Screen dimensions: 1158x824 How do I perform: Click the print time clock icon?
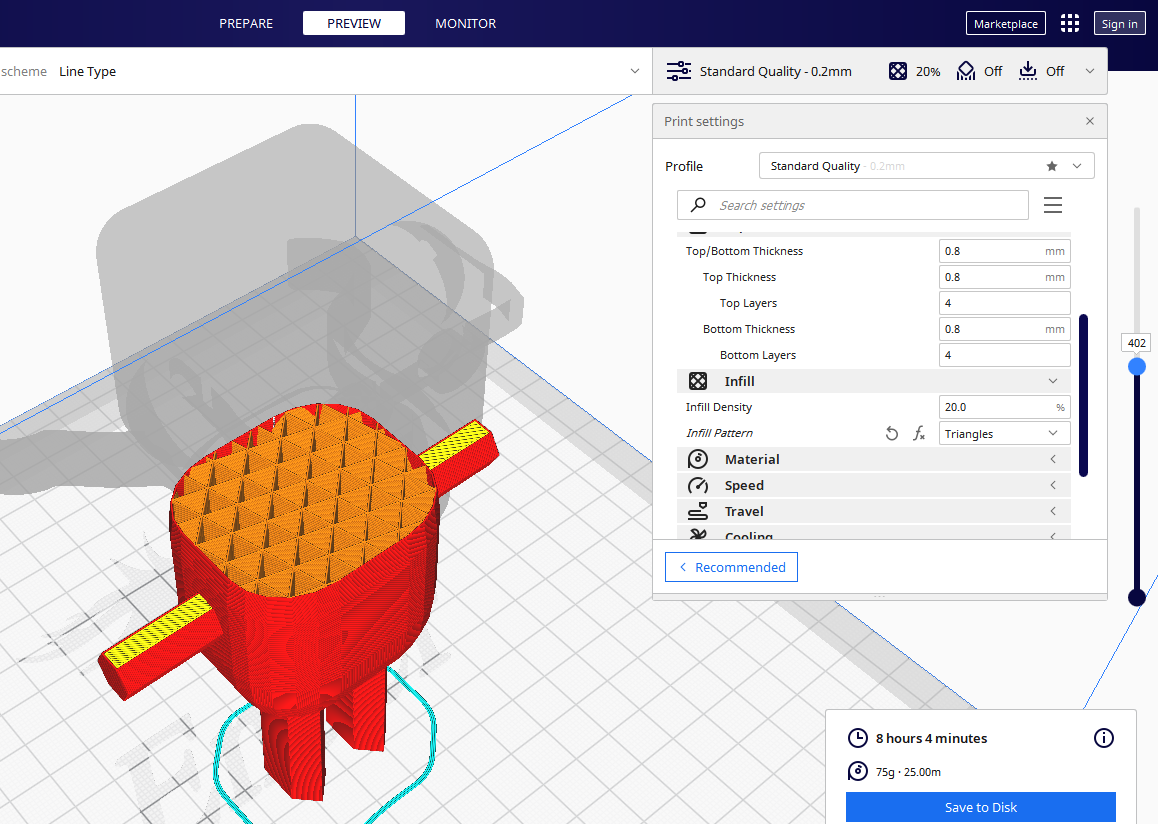tap(857, 738)
